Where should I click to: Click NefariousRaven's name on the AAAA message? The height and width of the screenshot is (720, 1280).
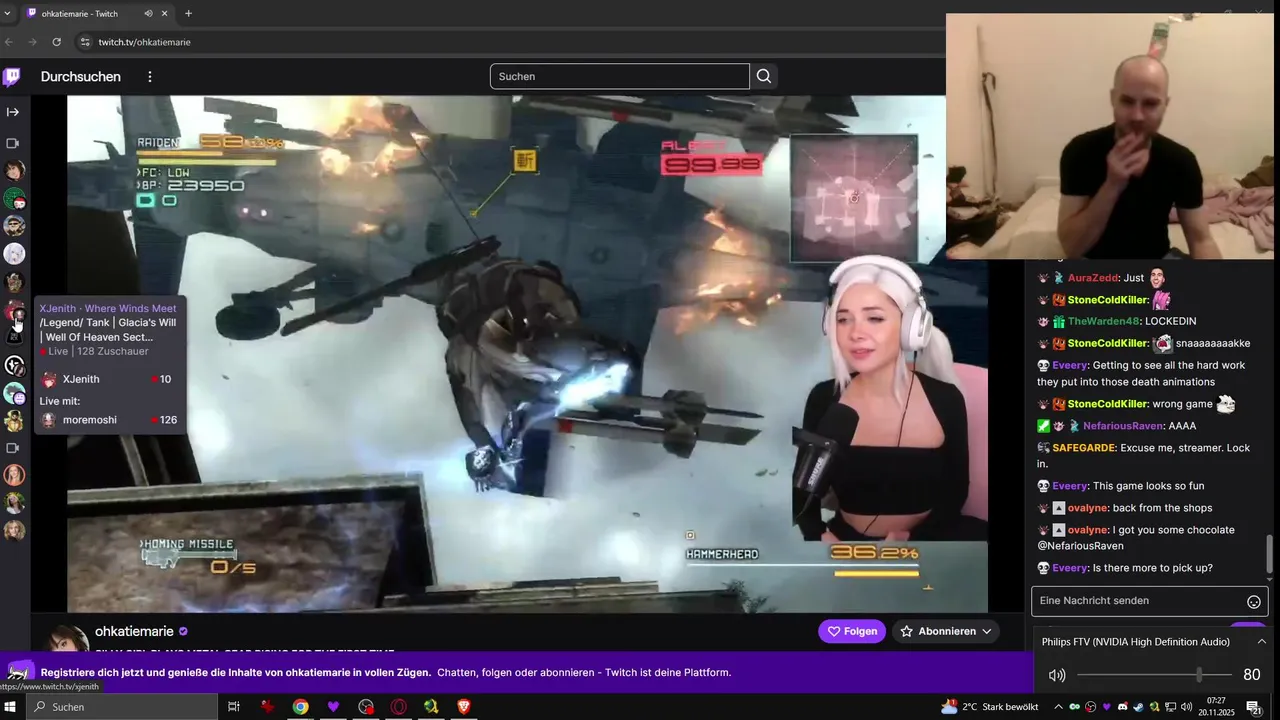pos(1125,426)
